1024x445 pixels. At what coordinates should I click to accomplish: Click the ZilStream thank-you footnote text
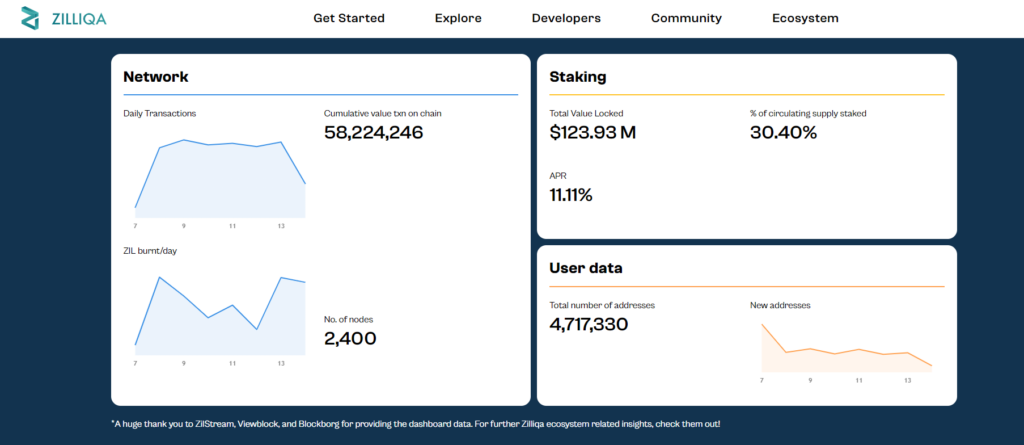point(415,424)
